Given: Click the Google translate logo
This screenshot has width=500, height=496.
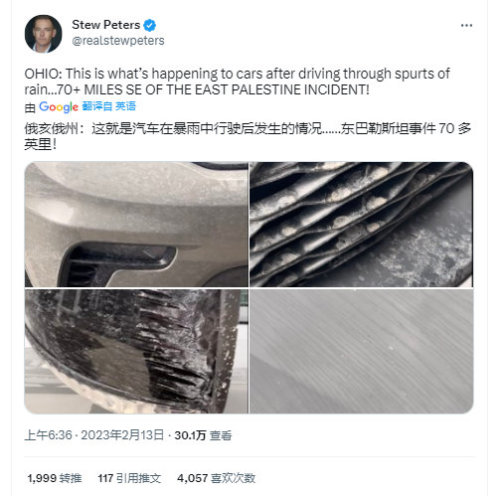Looking at the screenshot, I should [x=59, y=107].
